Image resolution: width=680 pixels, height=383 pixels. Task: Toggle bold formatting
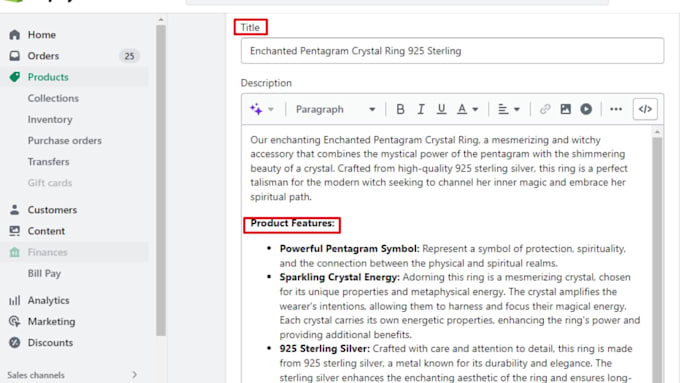[400, 109]
